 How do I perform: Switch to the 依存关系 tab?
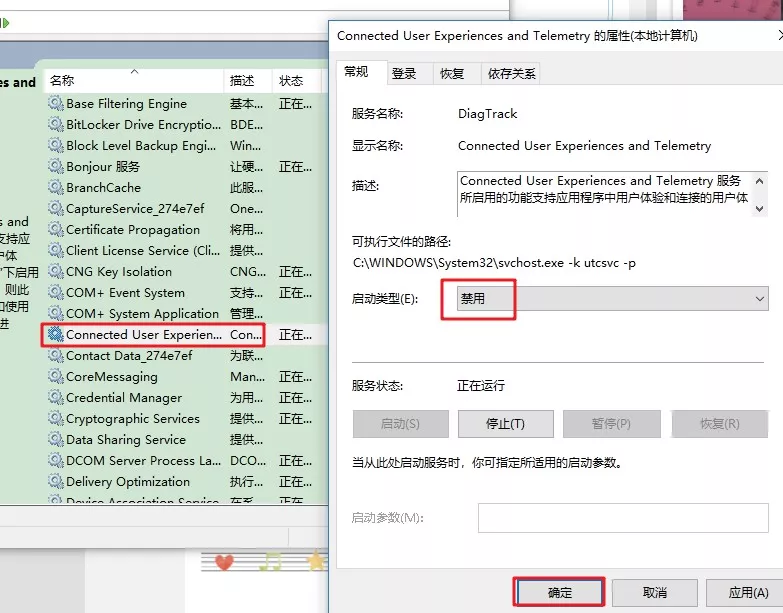511,73
